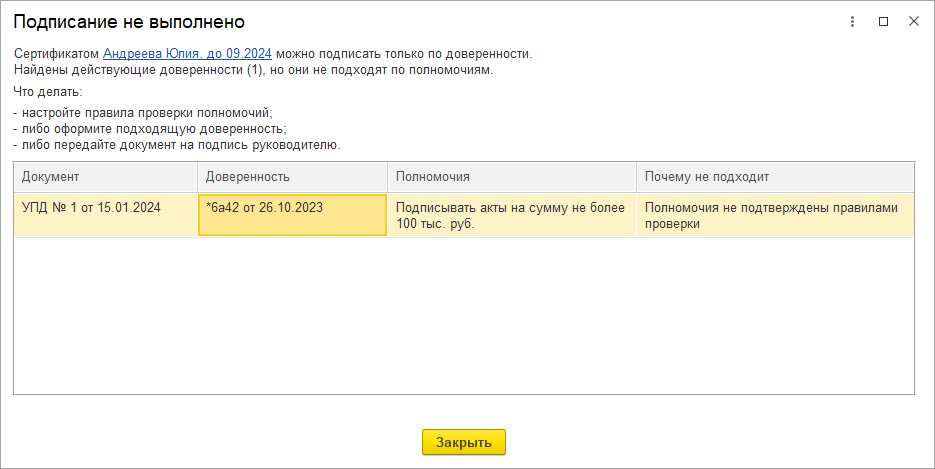Click the либо оформите подходящую доверенность line
The width and height of the screenshot is (935, 469).
[x=153, y=128]
